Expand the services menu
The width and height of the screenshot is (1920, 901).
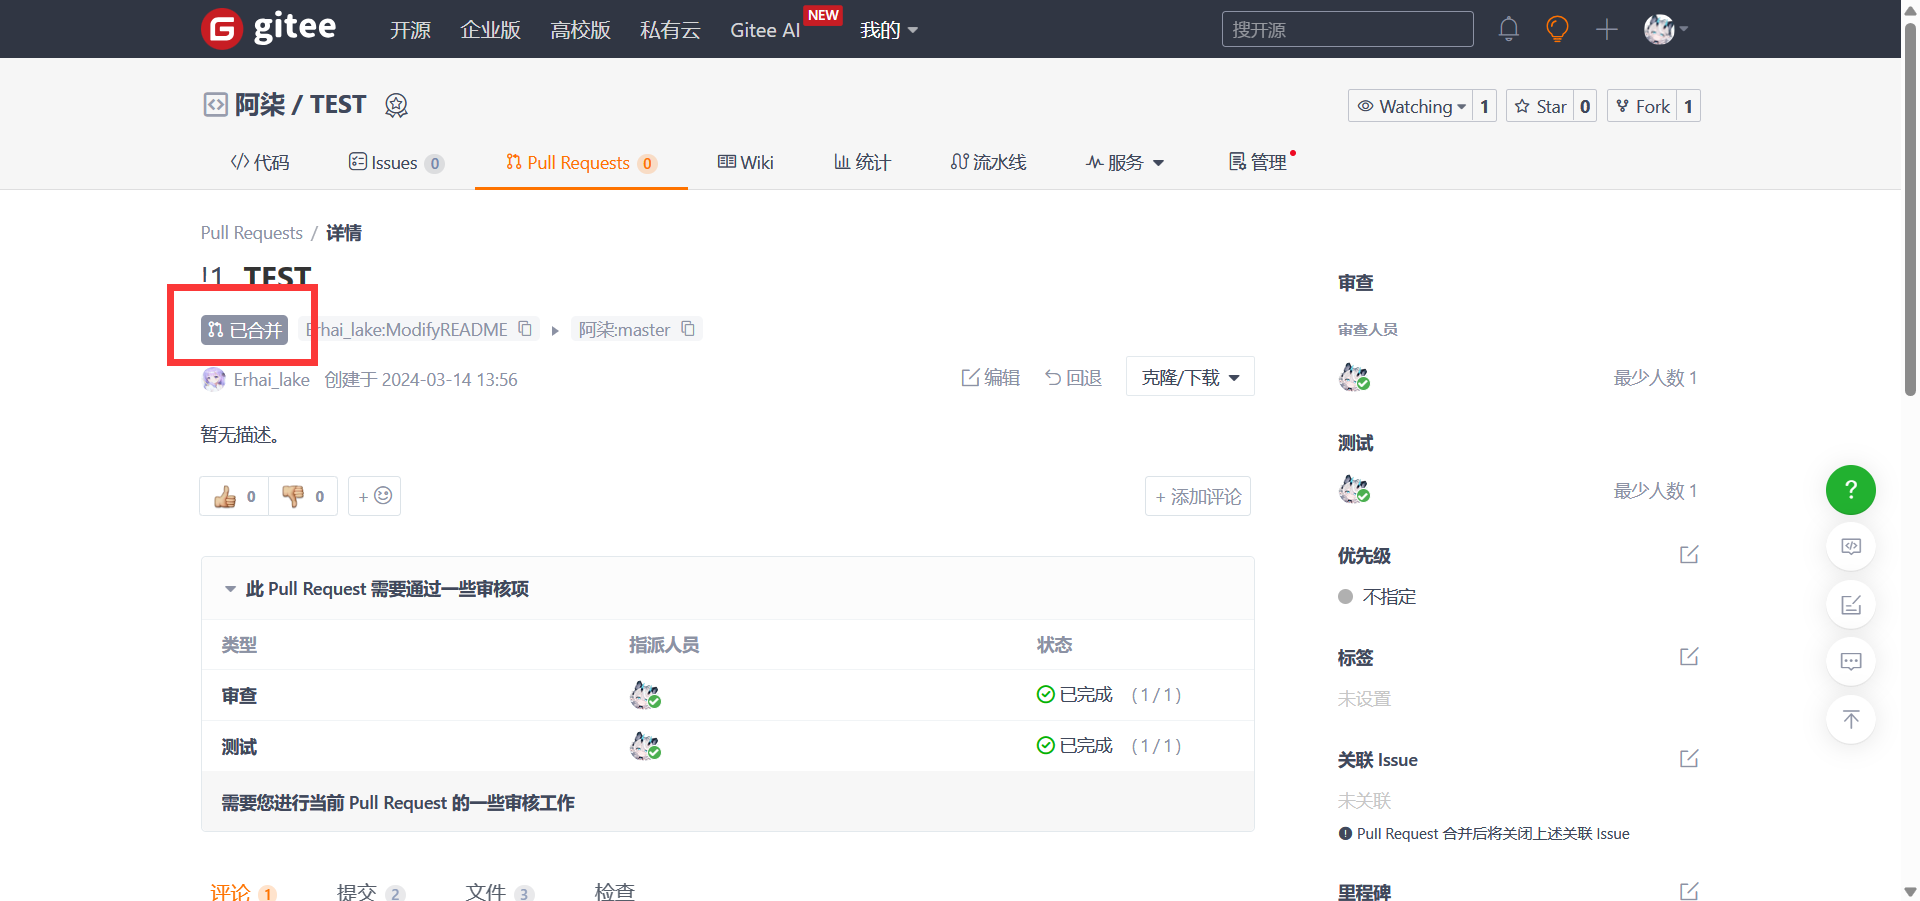pyautogui.click(x=1125, y=162)
